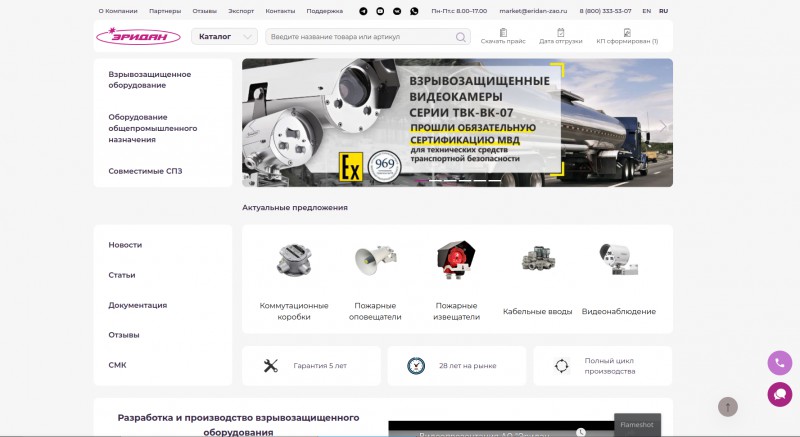Click the Эридан logo
800x437 pixels.
(138, 36)
